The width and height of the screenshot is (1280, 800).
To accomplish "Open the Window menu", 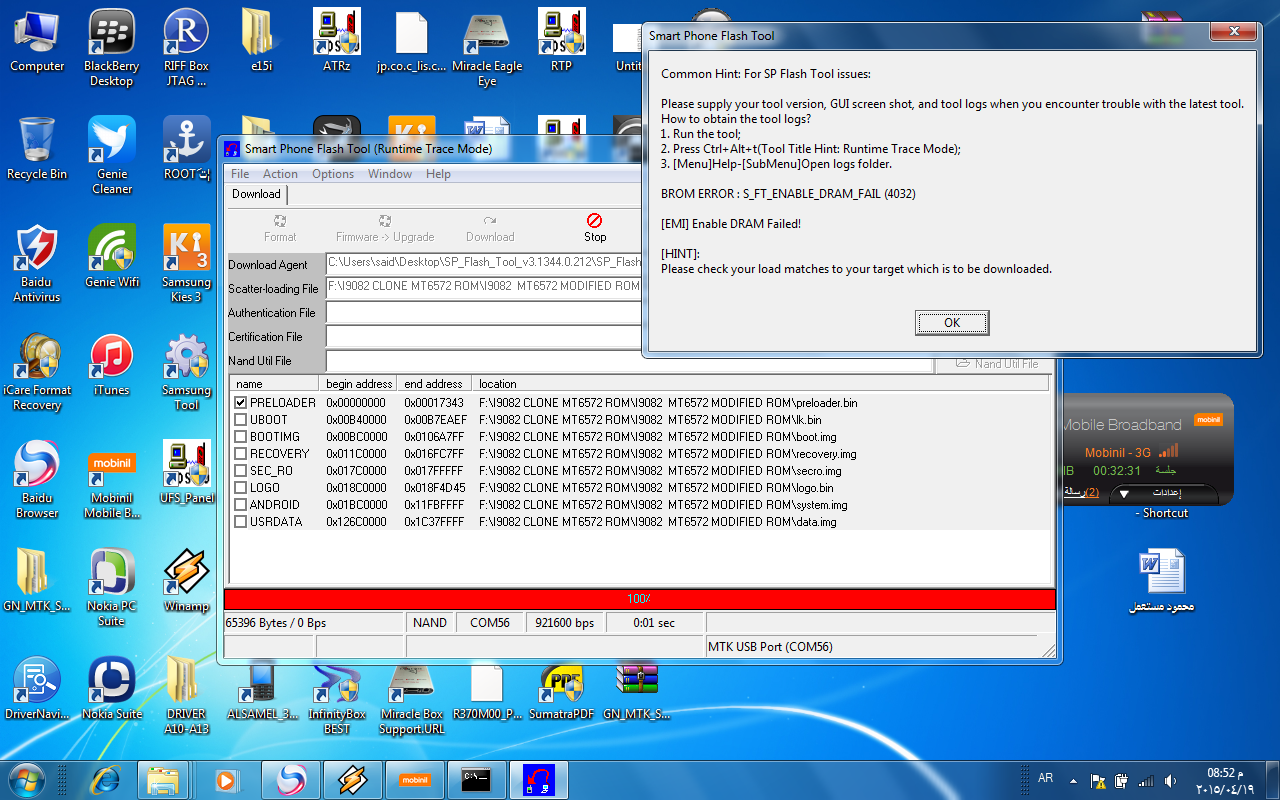I will coord(390,174).
